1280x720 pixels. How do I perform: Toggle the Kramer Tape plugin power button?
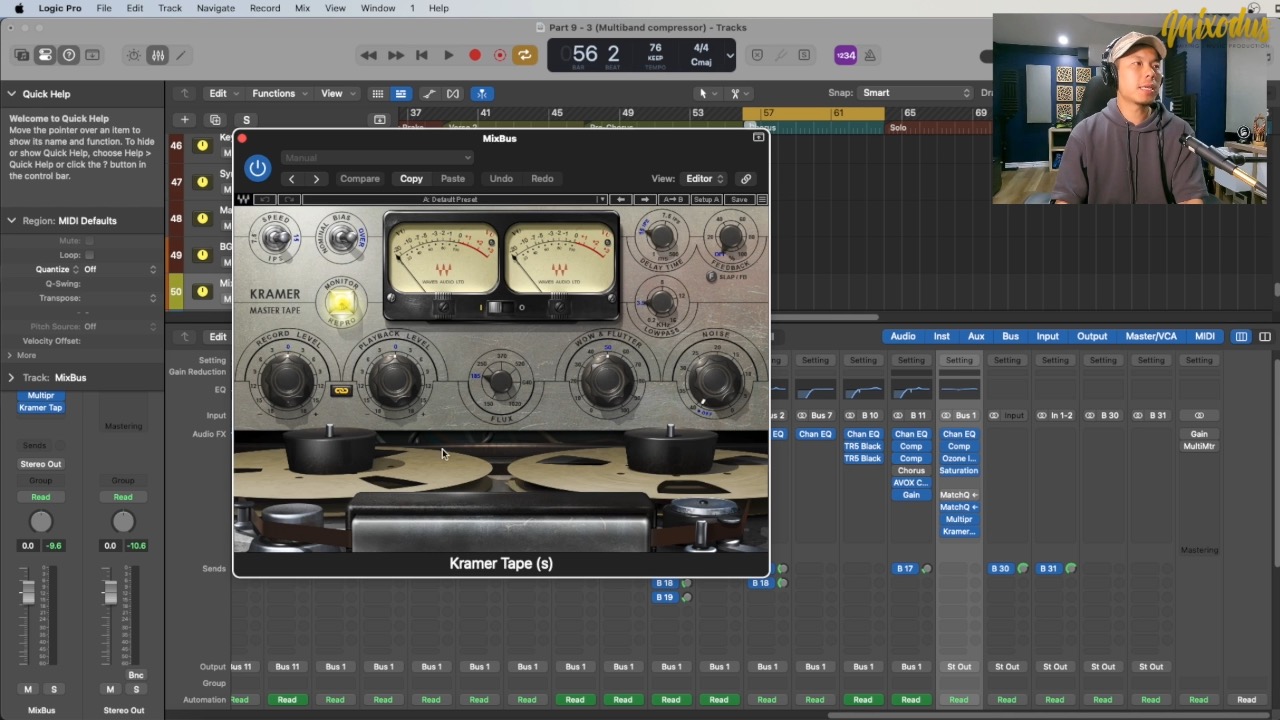pos(258,168)
